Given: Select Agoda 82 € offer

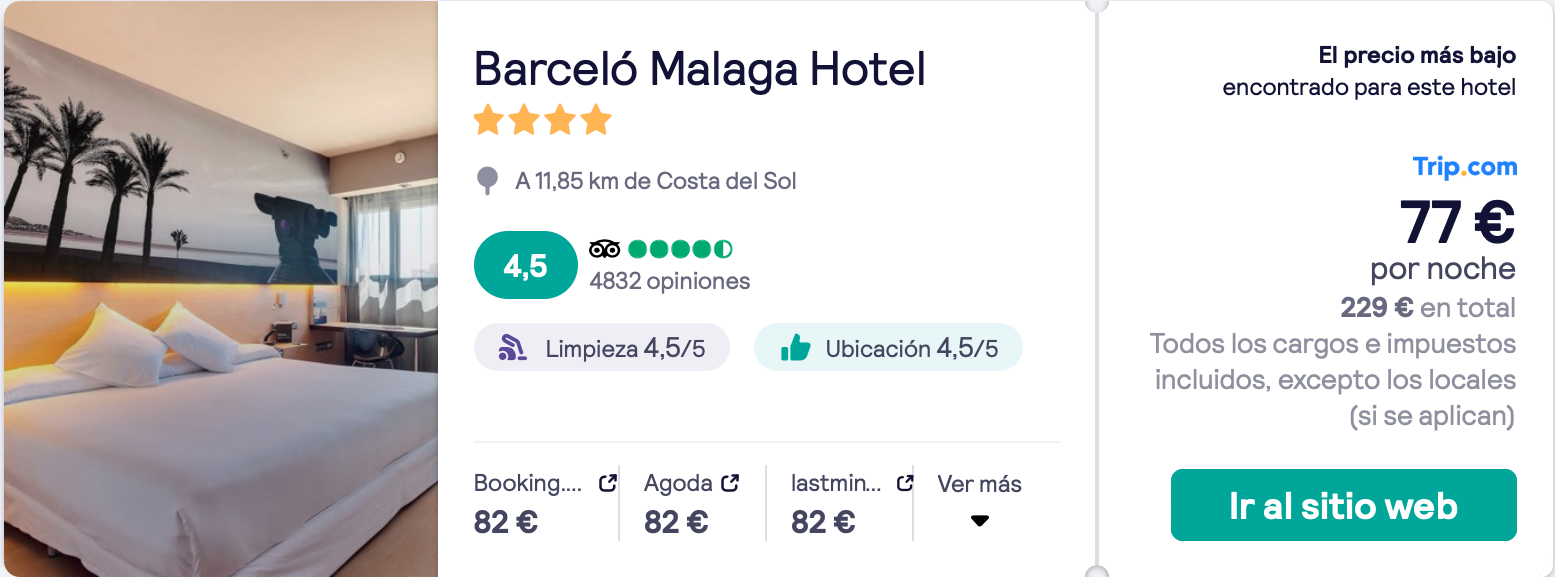Looking at the screenshot, I should (x=692, y=503).
